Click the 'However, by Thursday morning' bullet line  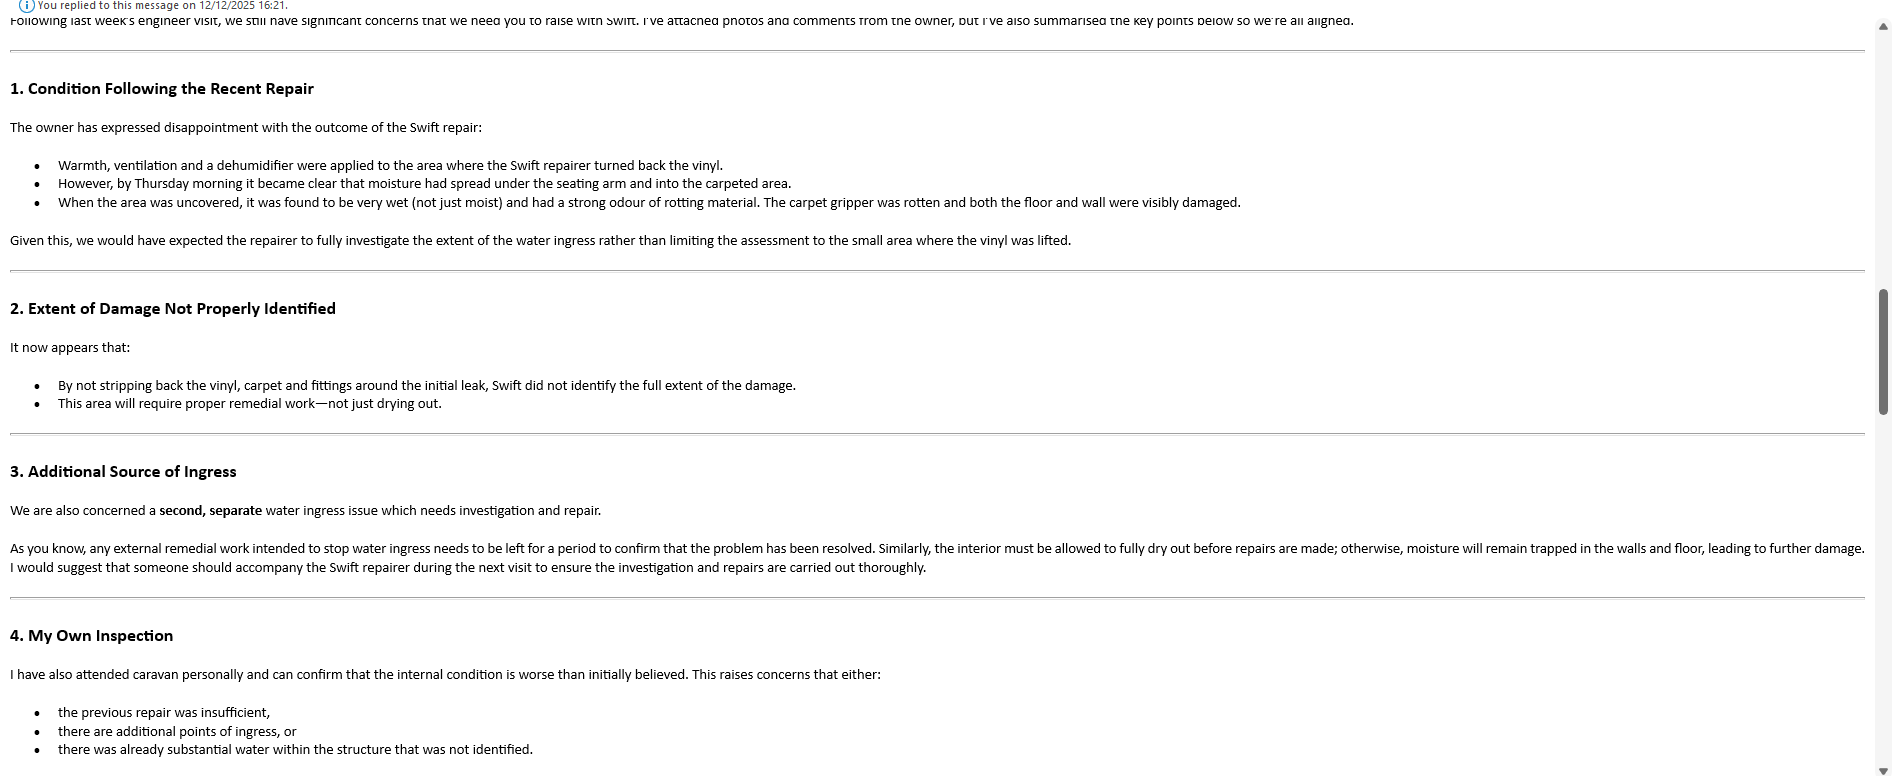(x=424, y=184)
